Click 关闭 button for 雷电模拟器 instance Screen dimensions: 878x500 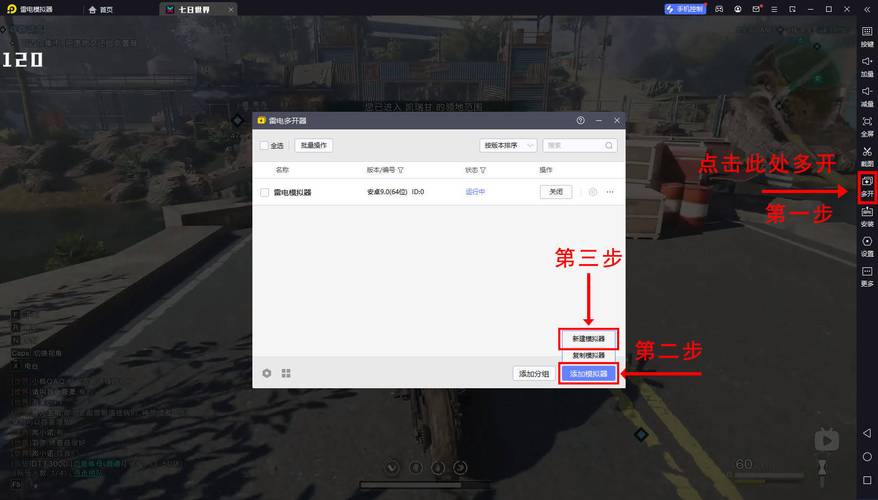click(556, 192)
